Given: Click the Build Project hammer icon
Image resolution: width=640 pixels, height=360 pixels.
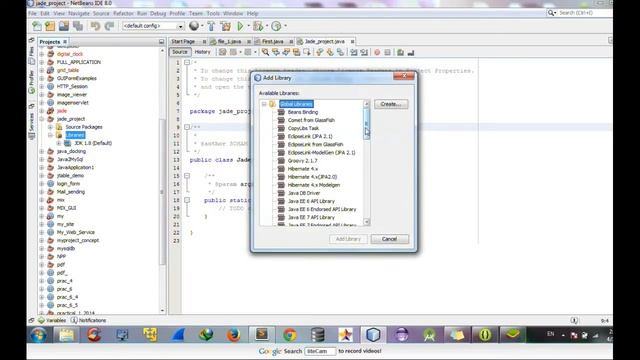Looking at the screenshot, I should tap(211, 26).
